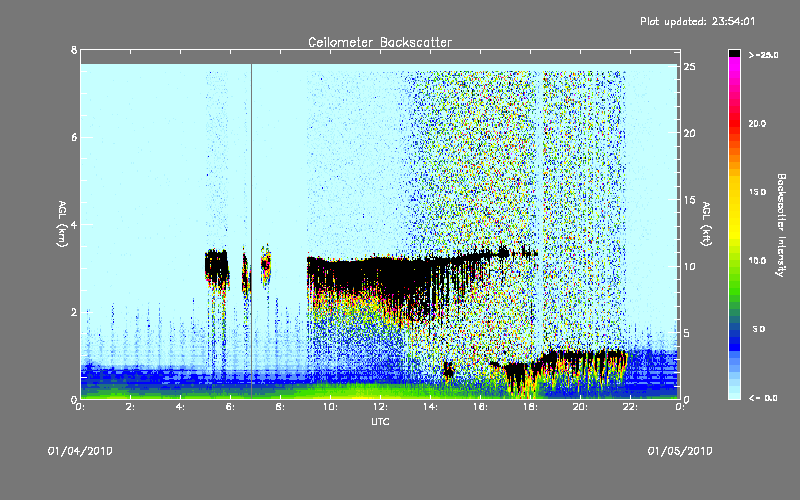Image resolution: width=800 pixels, height=500 pixels.
Task: Click the '4:' hour tick label on x-axis
Action: pos(181,407)
